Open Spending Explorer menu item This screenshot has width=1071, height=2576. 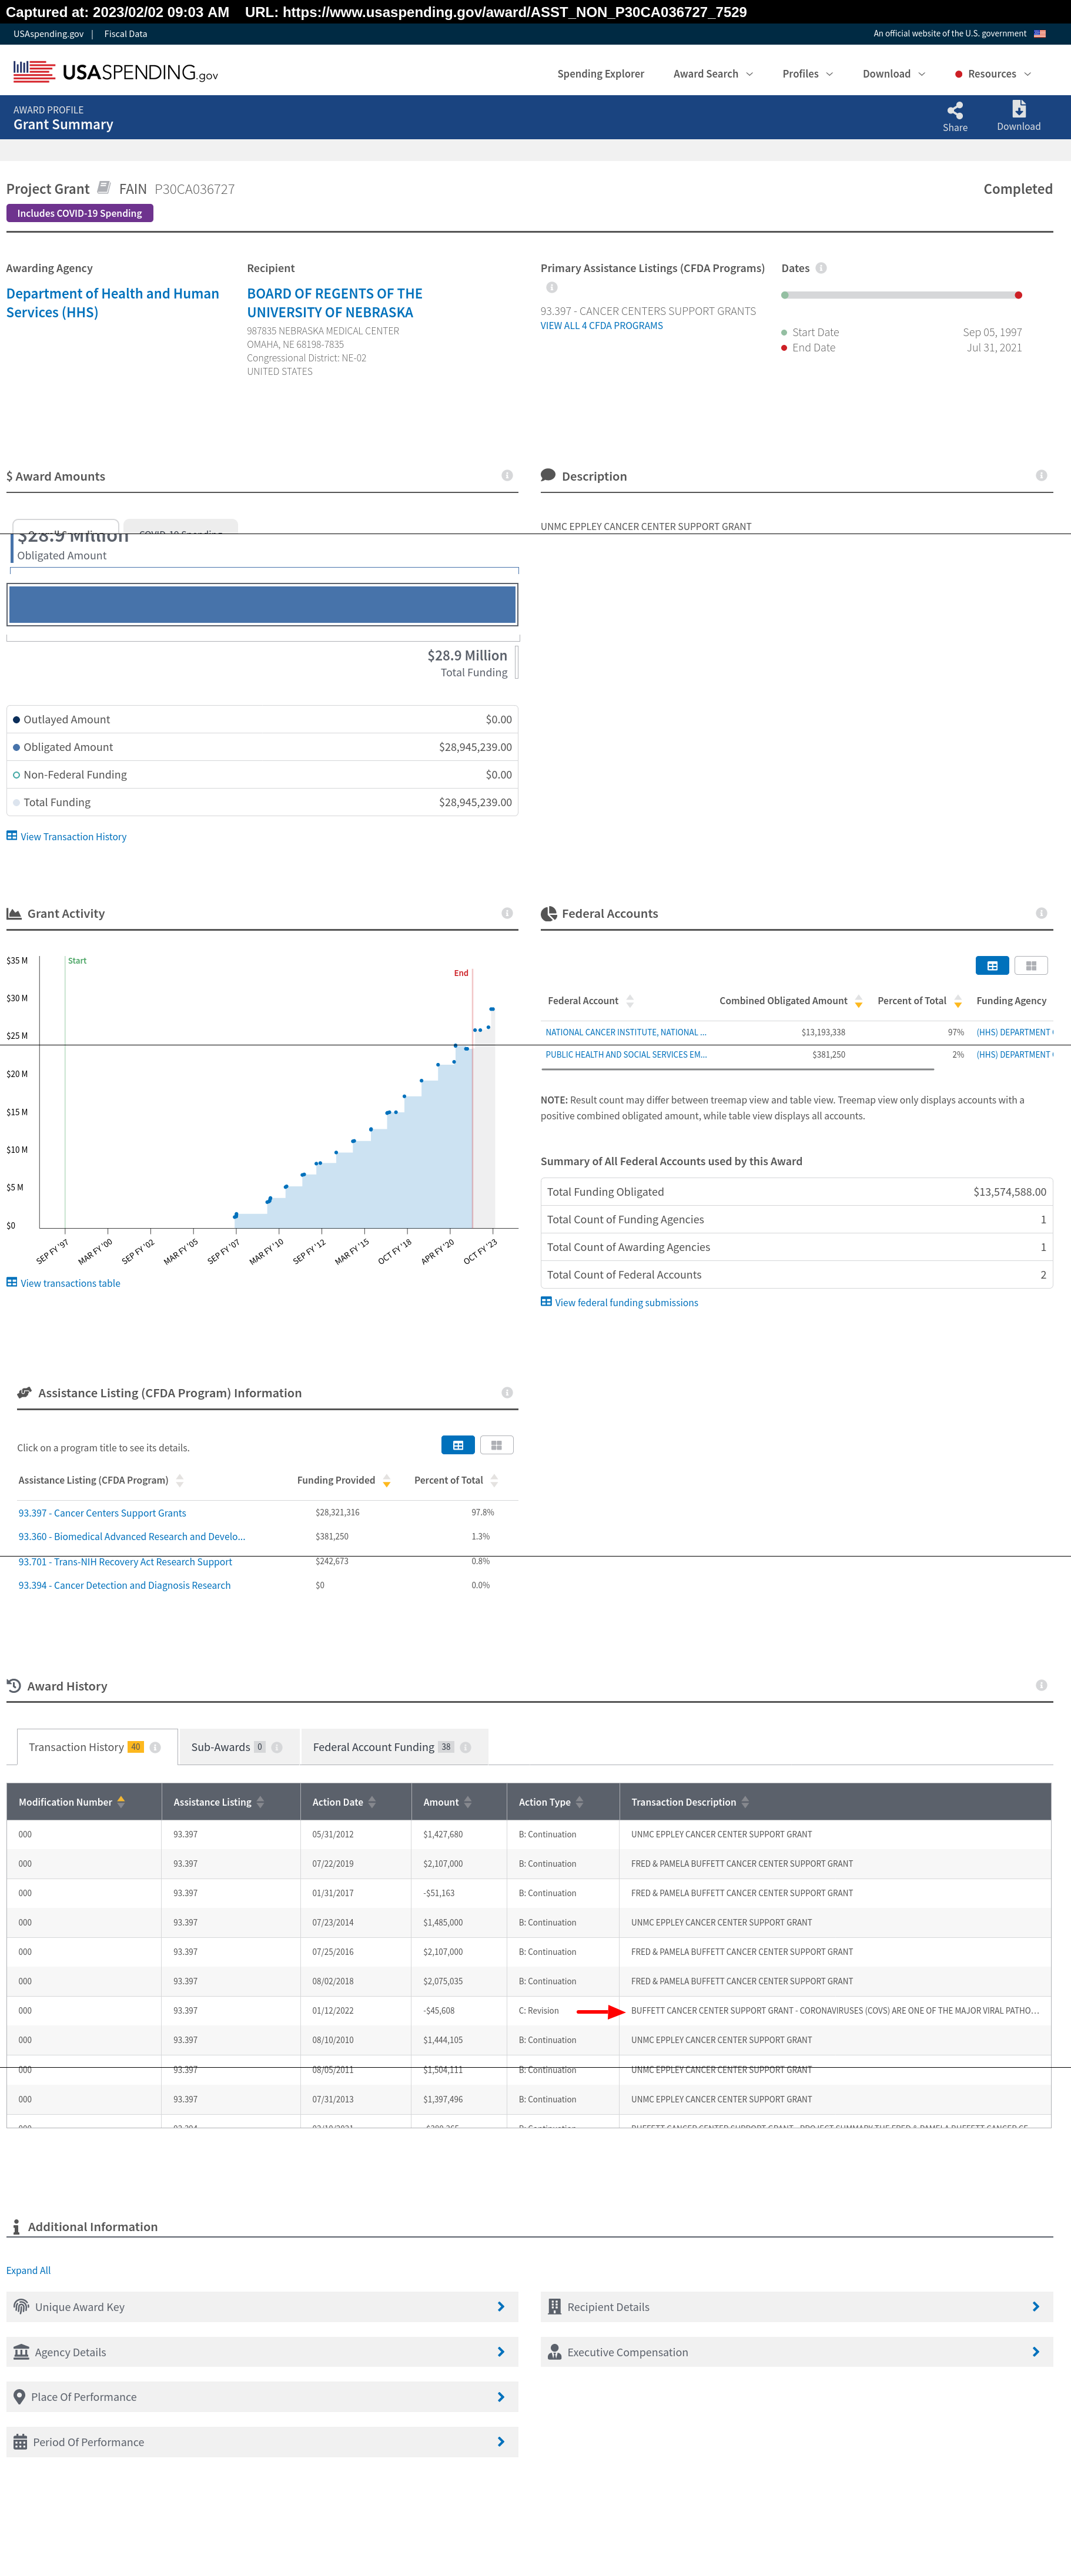pyautogui.click(x=600, y=74)
